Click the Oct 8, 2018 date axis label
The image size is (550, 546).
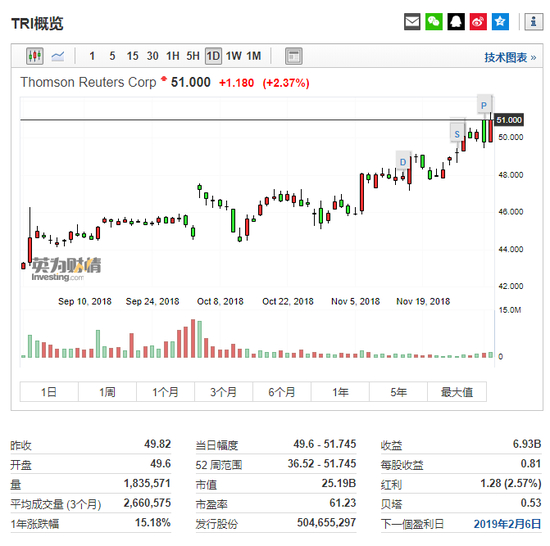tap(220, 302)
